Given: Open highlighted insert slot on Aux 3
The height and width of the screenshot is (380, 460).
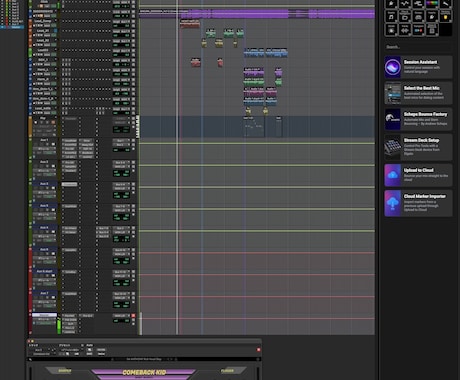Looking at the screenshot, I should (x=70, y=184).
